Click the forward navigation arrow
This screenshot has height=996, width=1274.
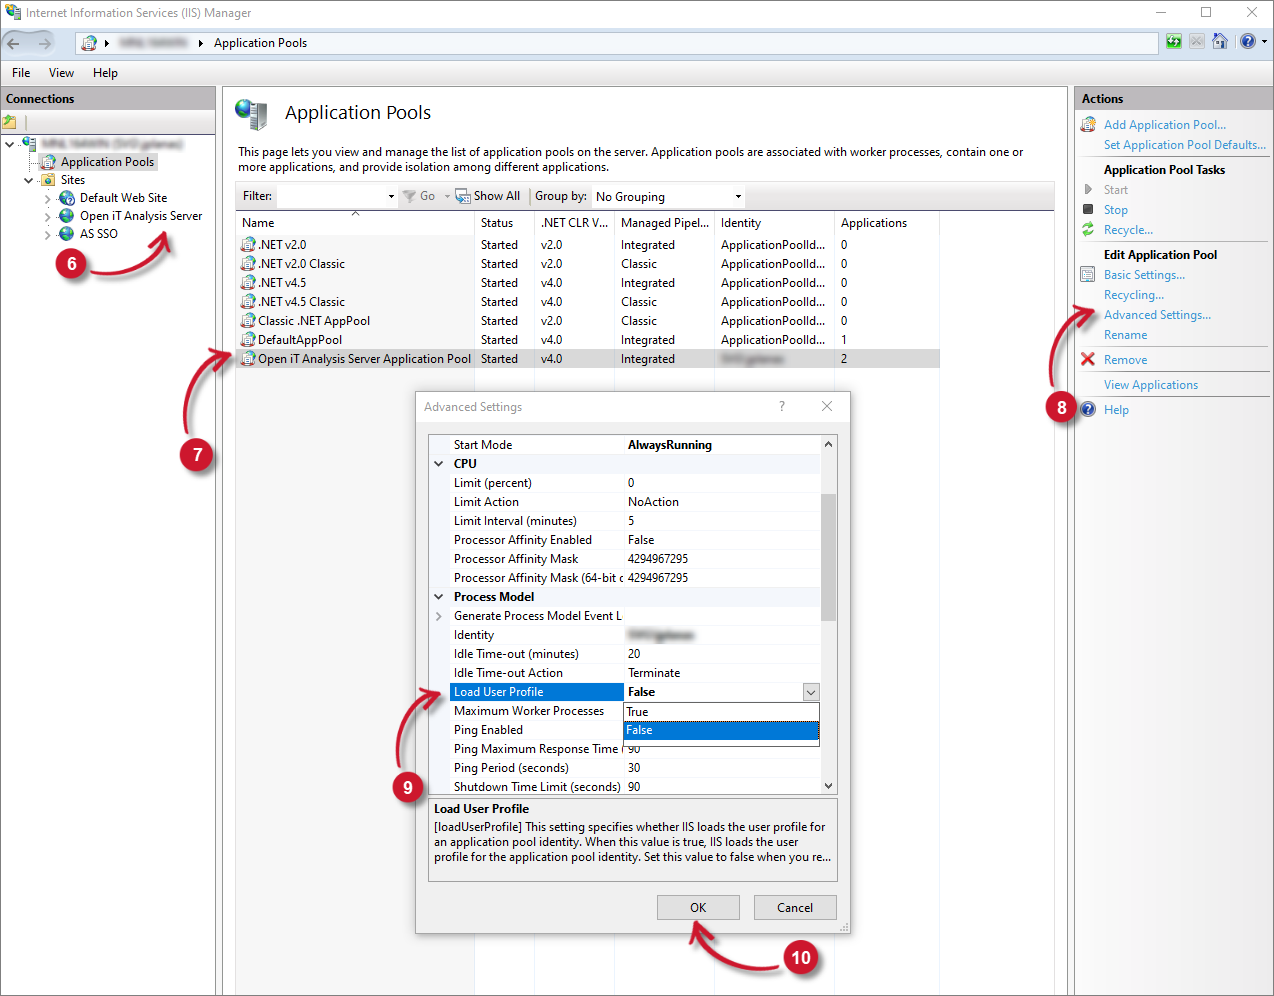(x=45, y=43)
